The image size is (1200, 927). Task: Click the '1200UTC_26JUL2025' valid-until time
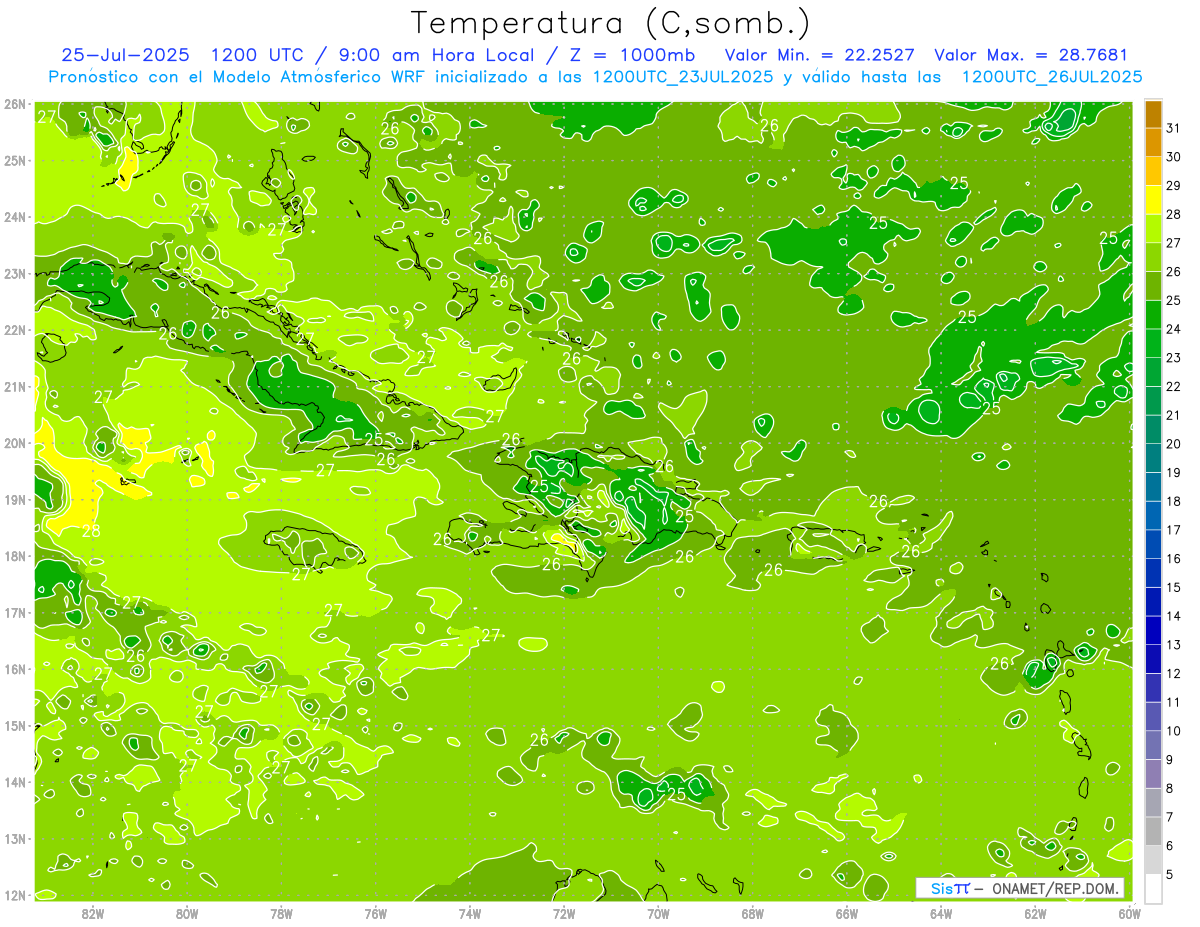[x=1052, y=76]
